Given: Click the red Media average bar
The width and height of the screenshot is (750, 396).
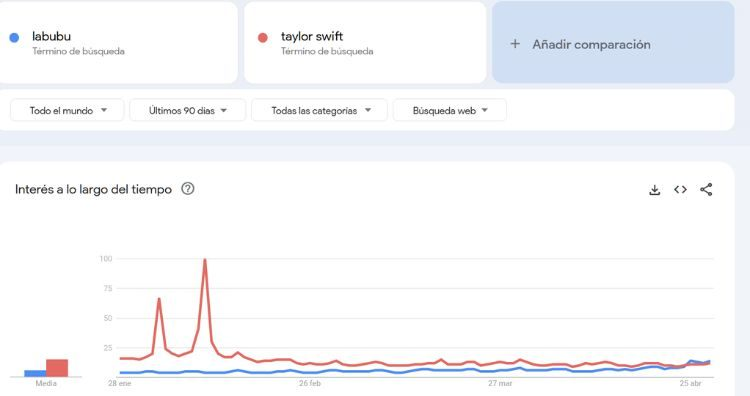Looking at the screenshot, I should pyautogui.click(x=57, y=368).
